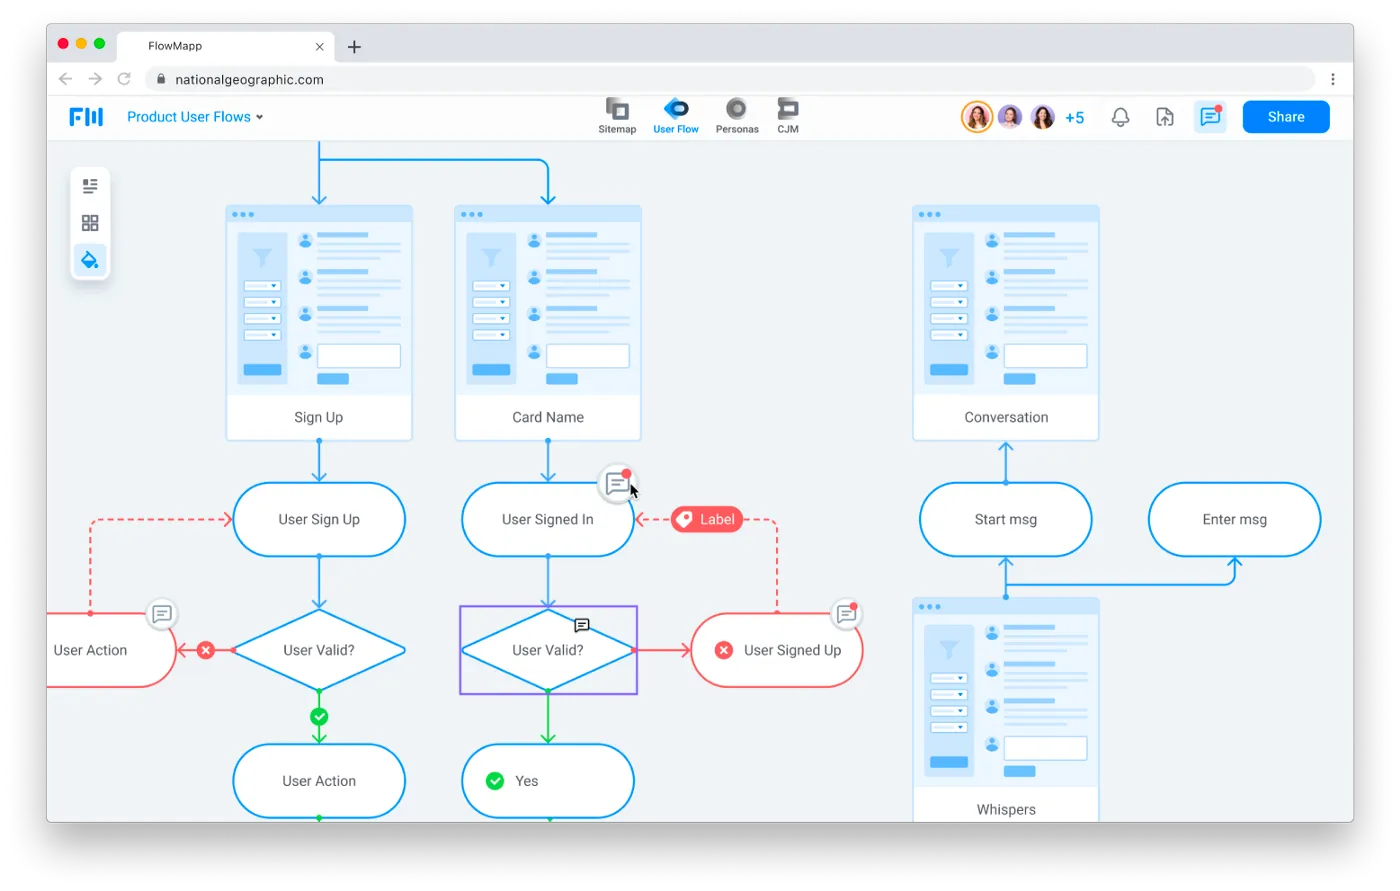Select the fill color tool in left sidebar
The height and width of the screenshot is (891, 1400).
(90, 260)
